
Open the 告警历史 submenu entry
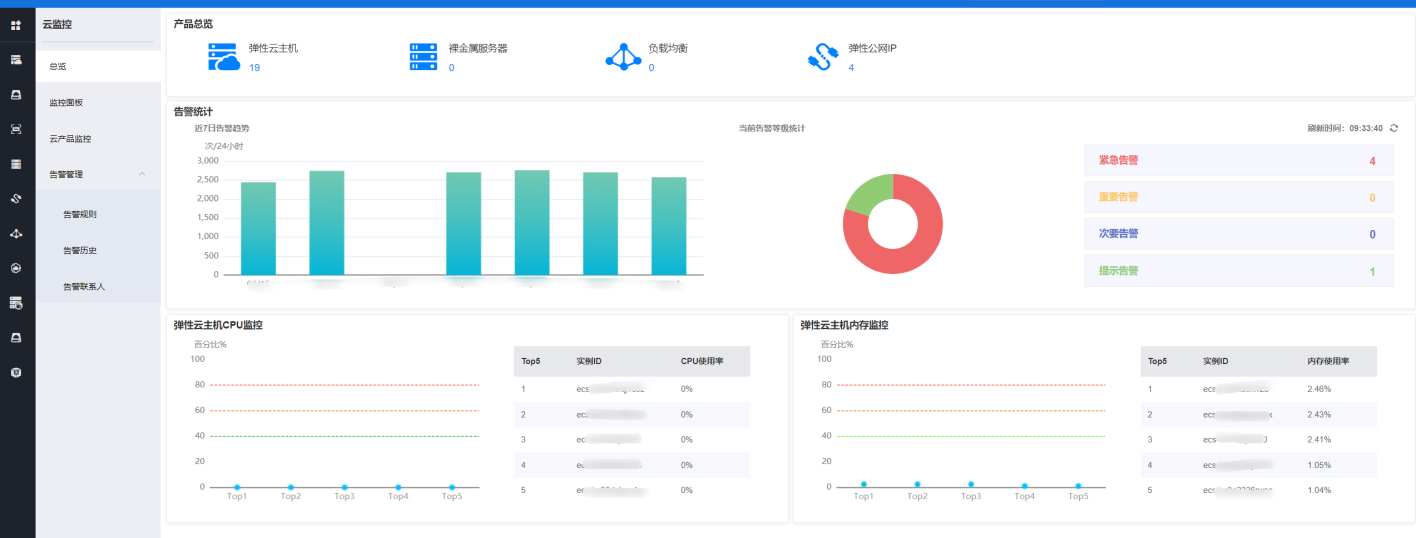80,250
